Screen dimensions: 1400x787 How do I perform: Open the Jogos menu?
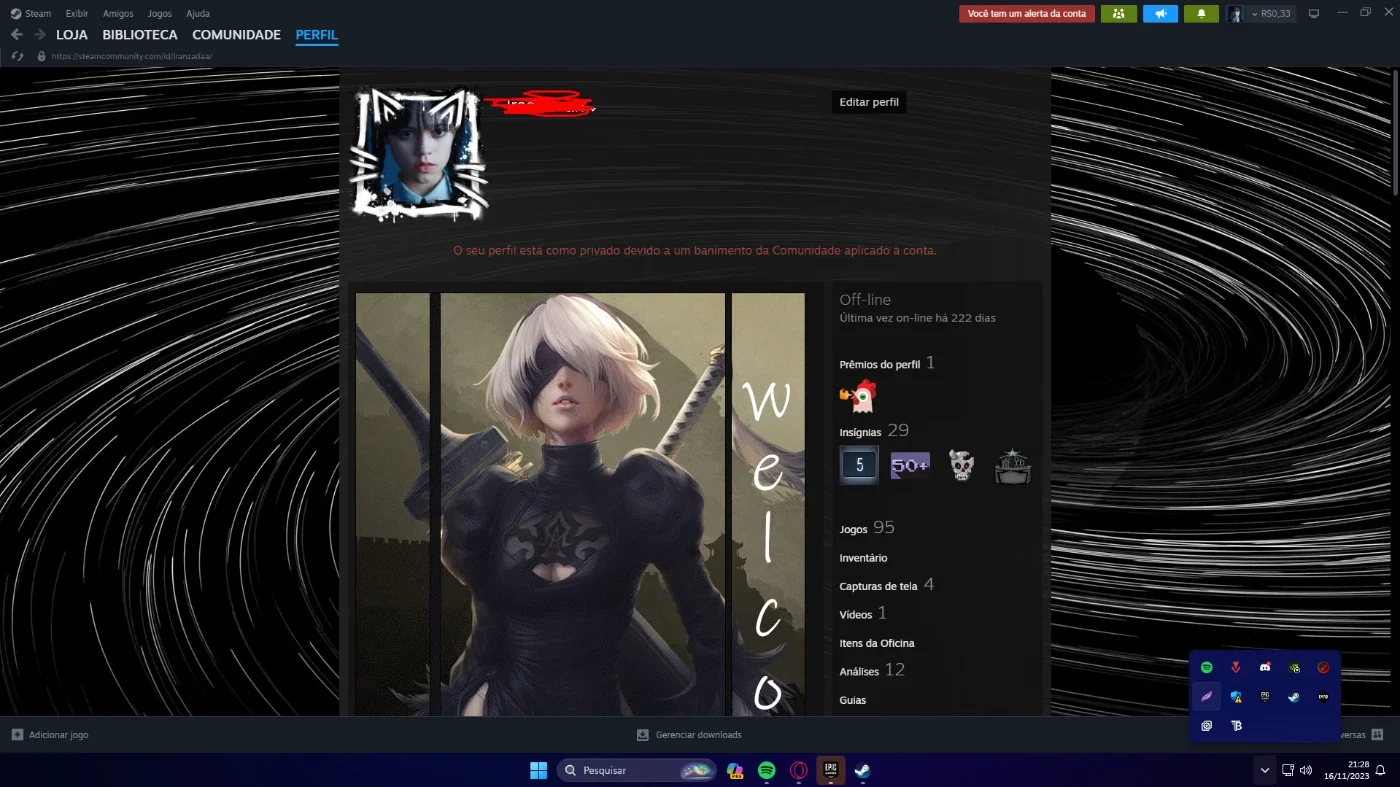point(159,14)
